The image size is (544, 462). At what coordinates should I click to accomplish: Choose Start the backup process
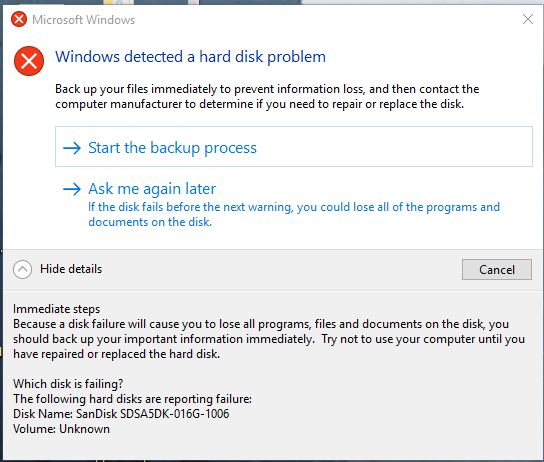point(294,147)
